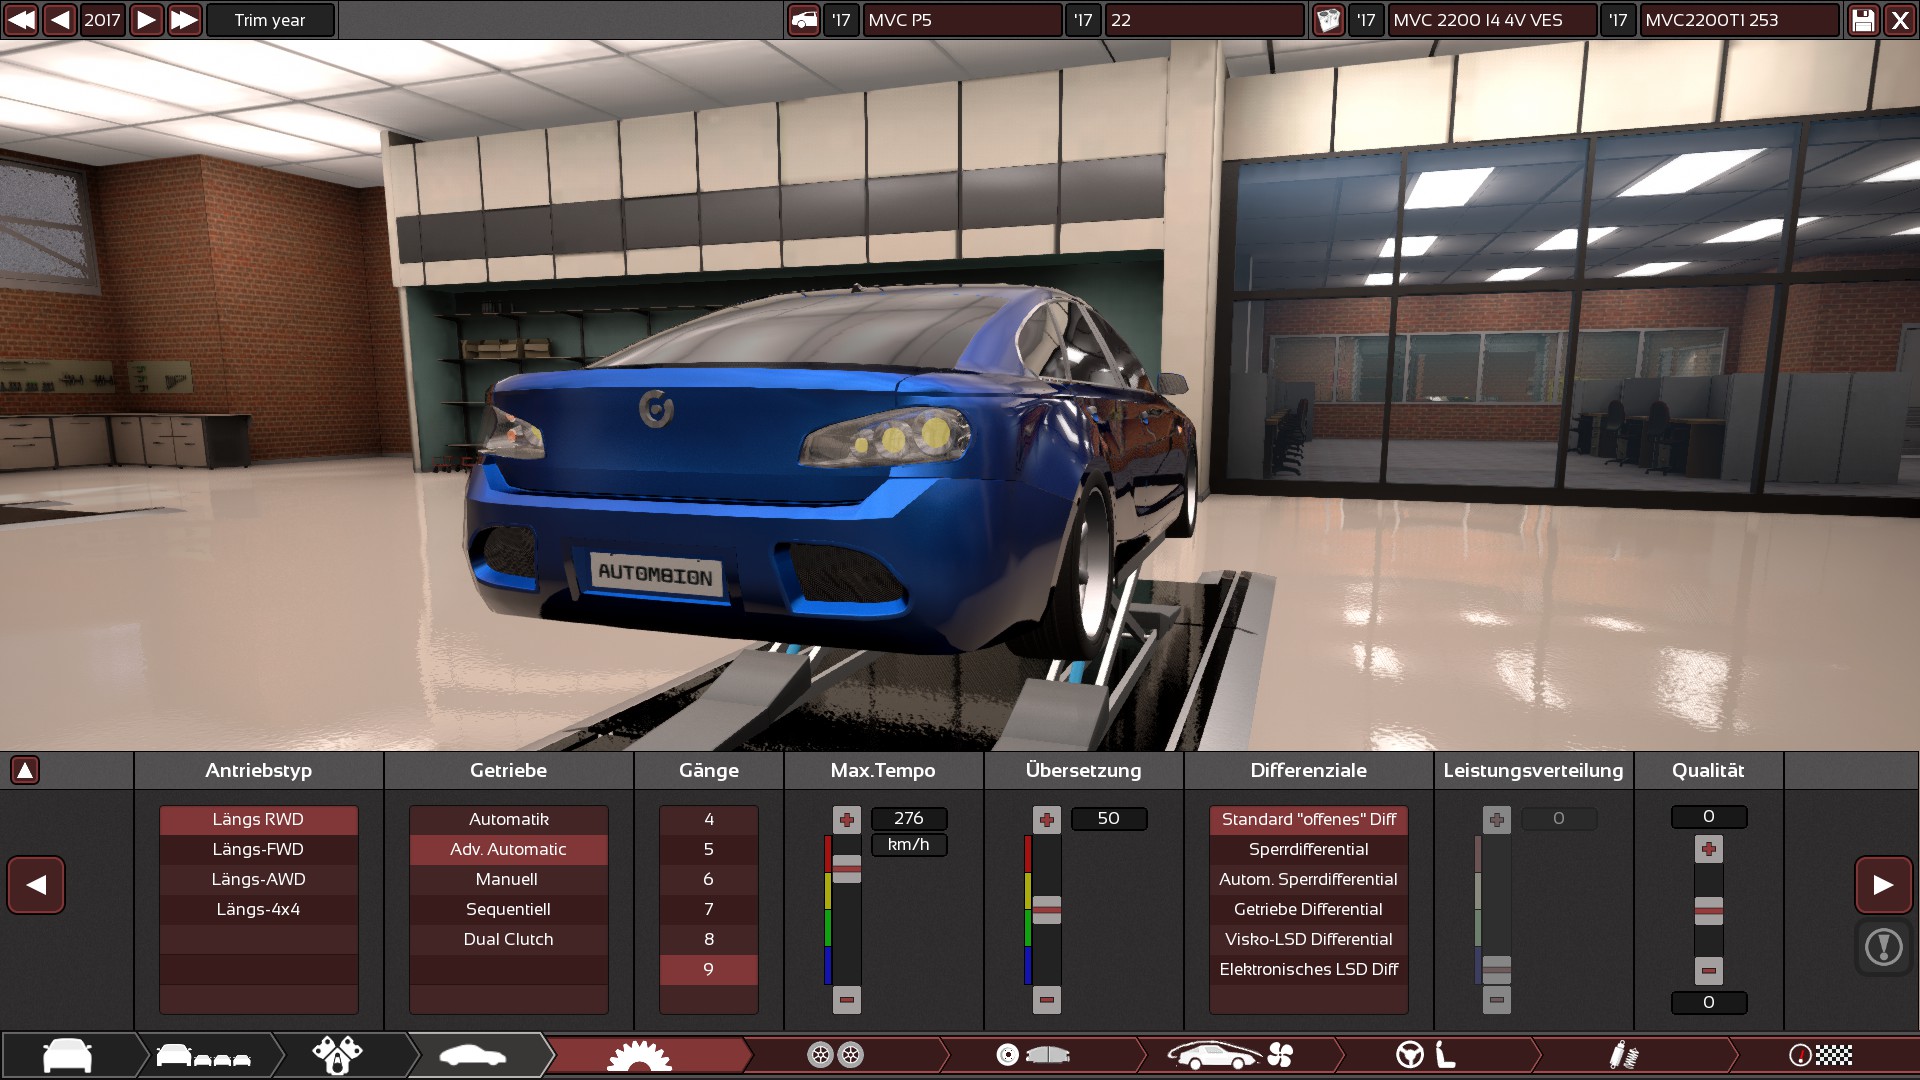Click the car model icon in top bar
The width and height of the screenshot is (1920, 1080).
pyautogui.click(x=804, y=20)
